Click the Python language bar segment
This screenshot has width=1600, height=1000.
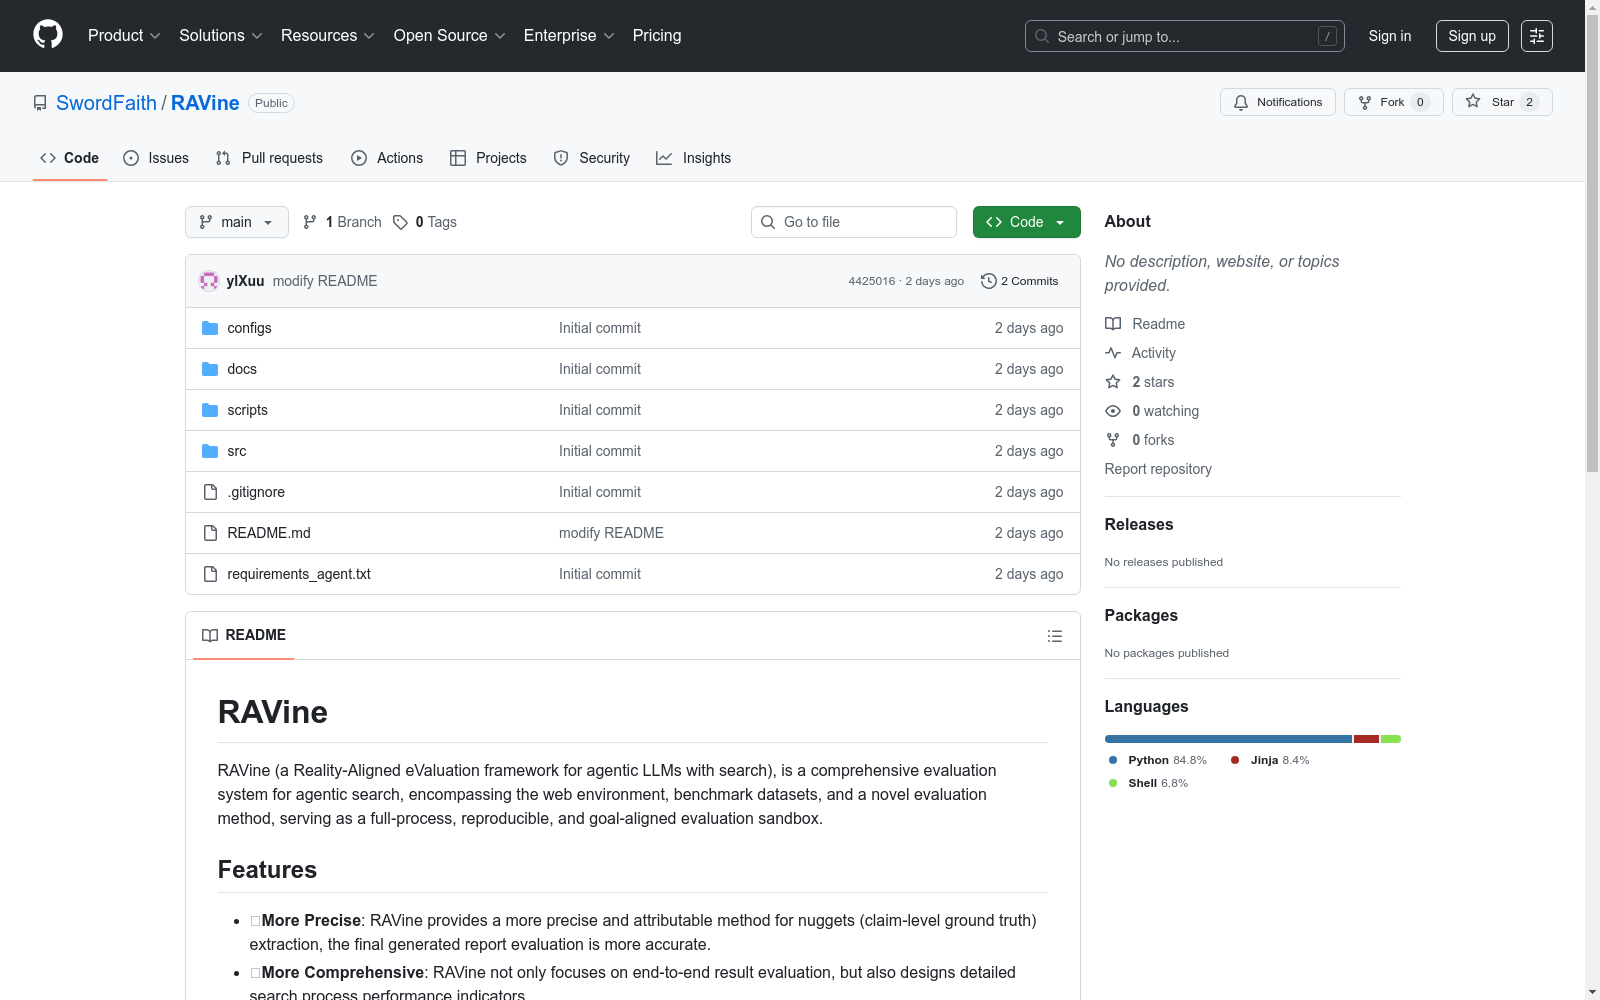[x=1228, y=739]
